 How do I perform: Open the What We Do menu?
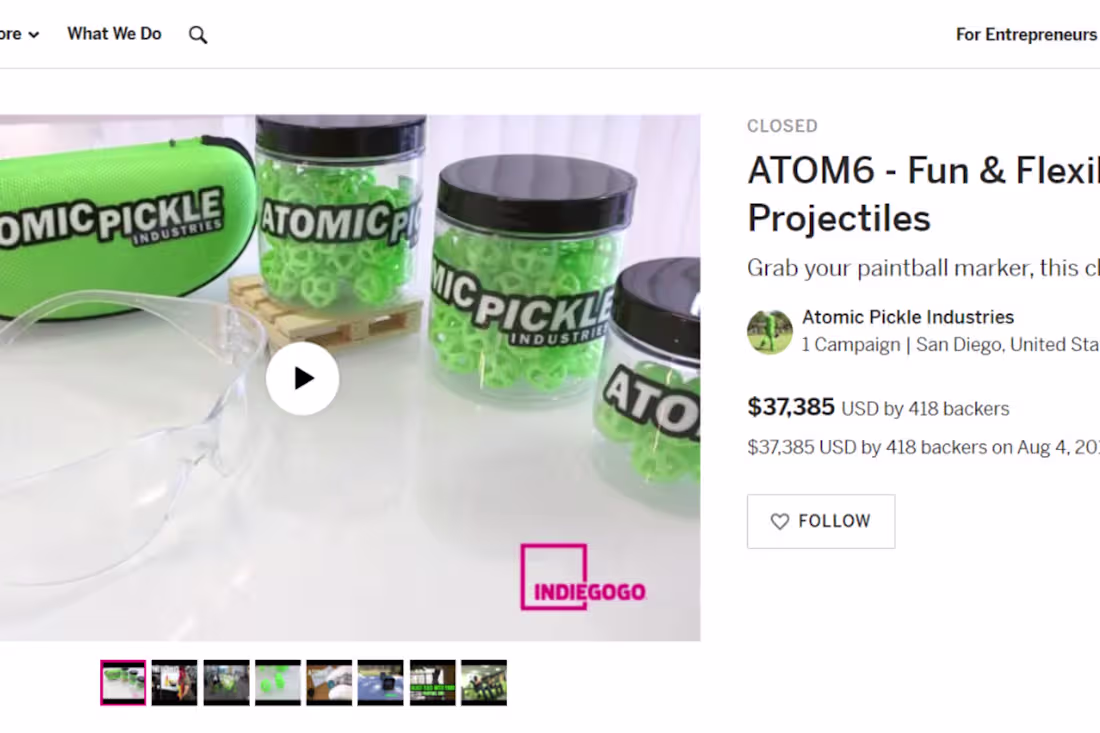[114, 34]
